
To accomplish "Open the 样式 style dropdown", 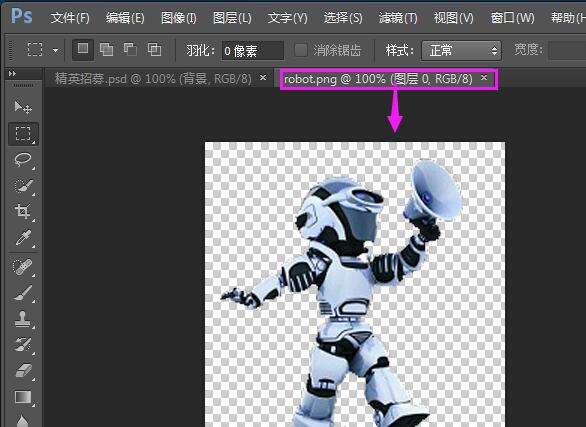I will click(x=461, y=50).
